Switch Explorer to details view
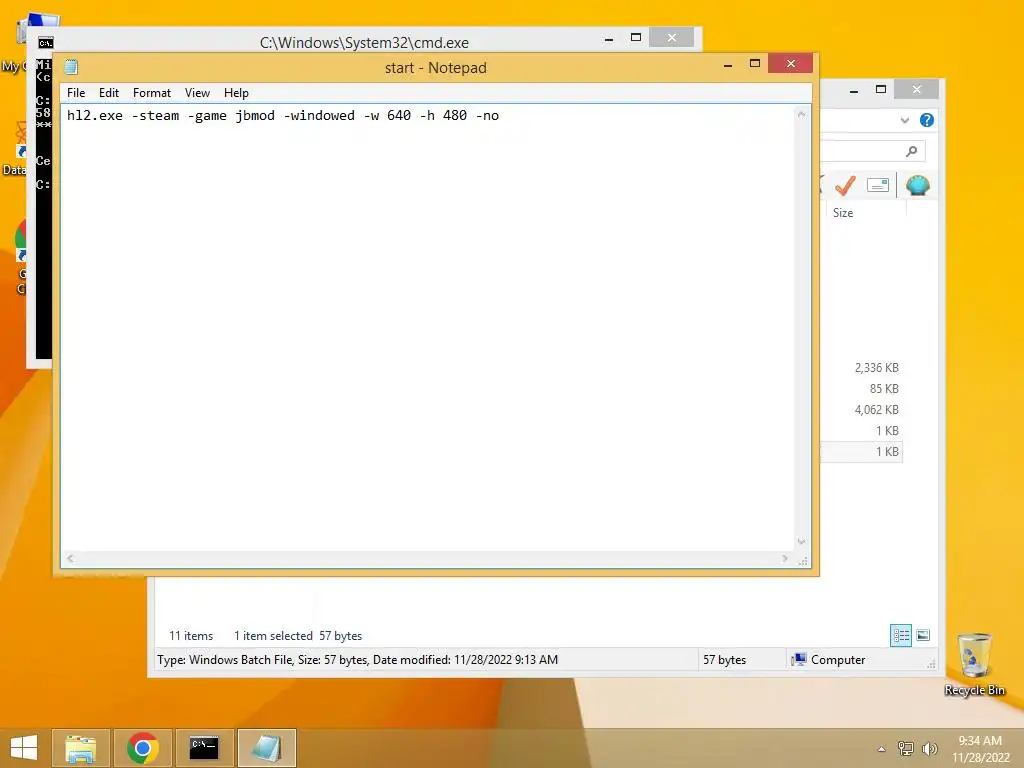This screenshot has height=768, width=1024. pyautogui.click(x=901, y=635)
